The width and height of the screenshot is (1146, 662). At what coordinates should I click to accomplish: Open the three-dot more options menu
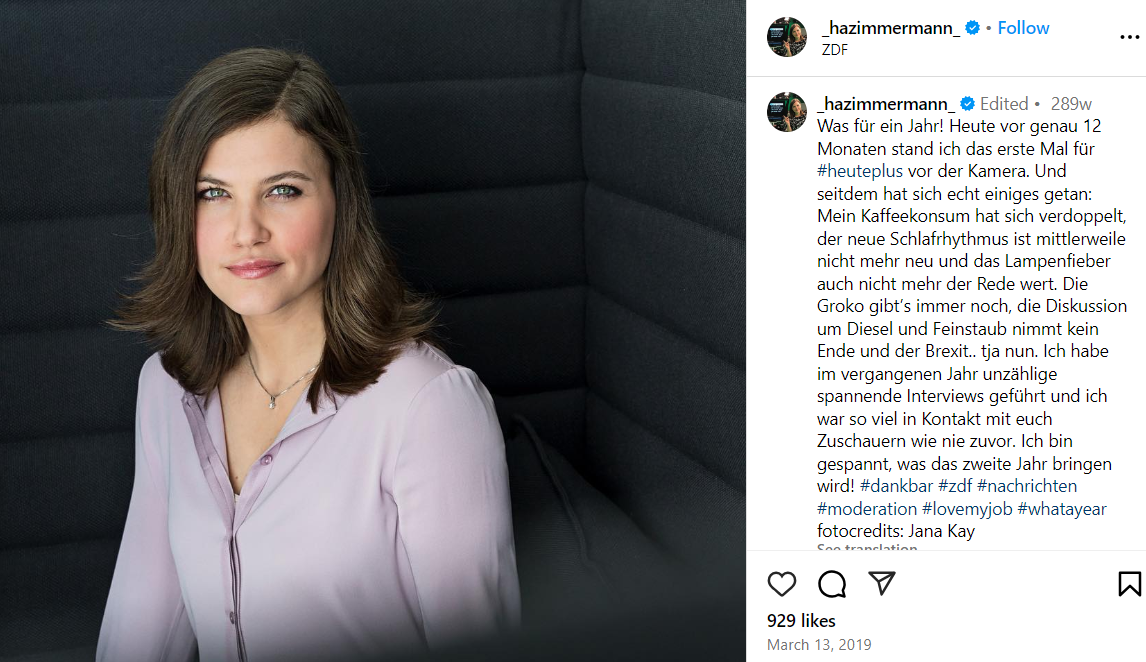pos(1129,37)
